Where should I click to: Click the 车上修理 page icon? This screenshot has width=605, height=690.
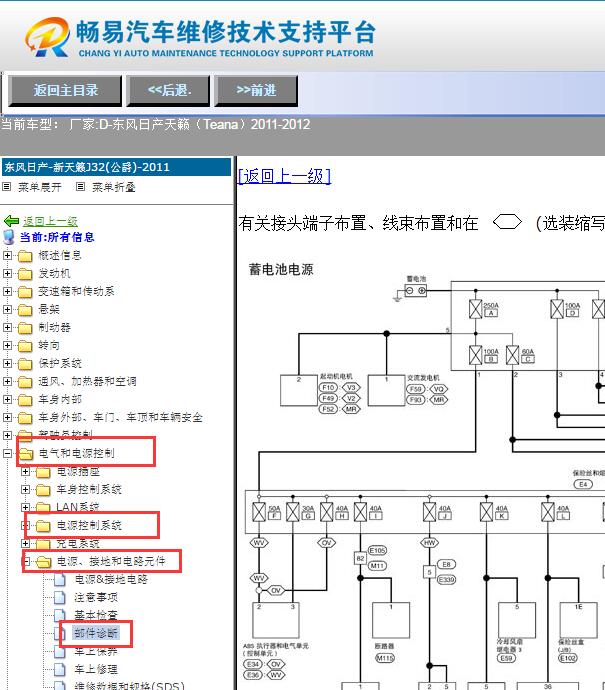(60, 669)
